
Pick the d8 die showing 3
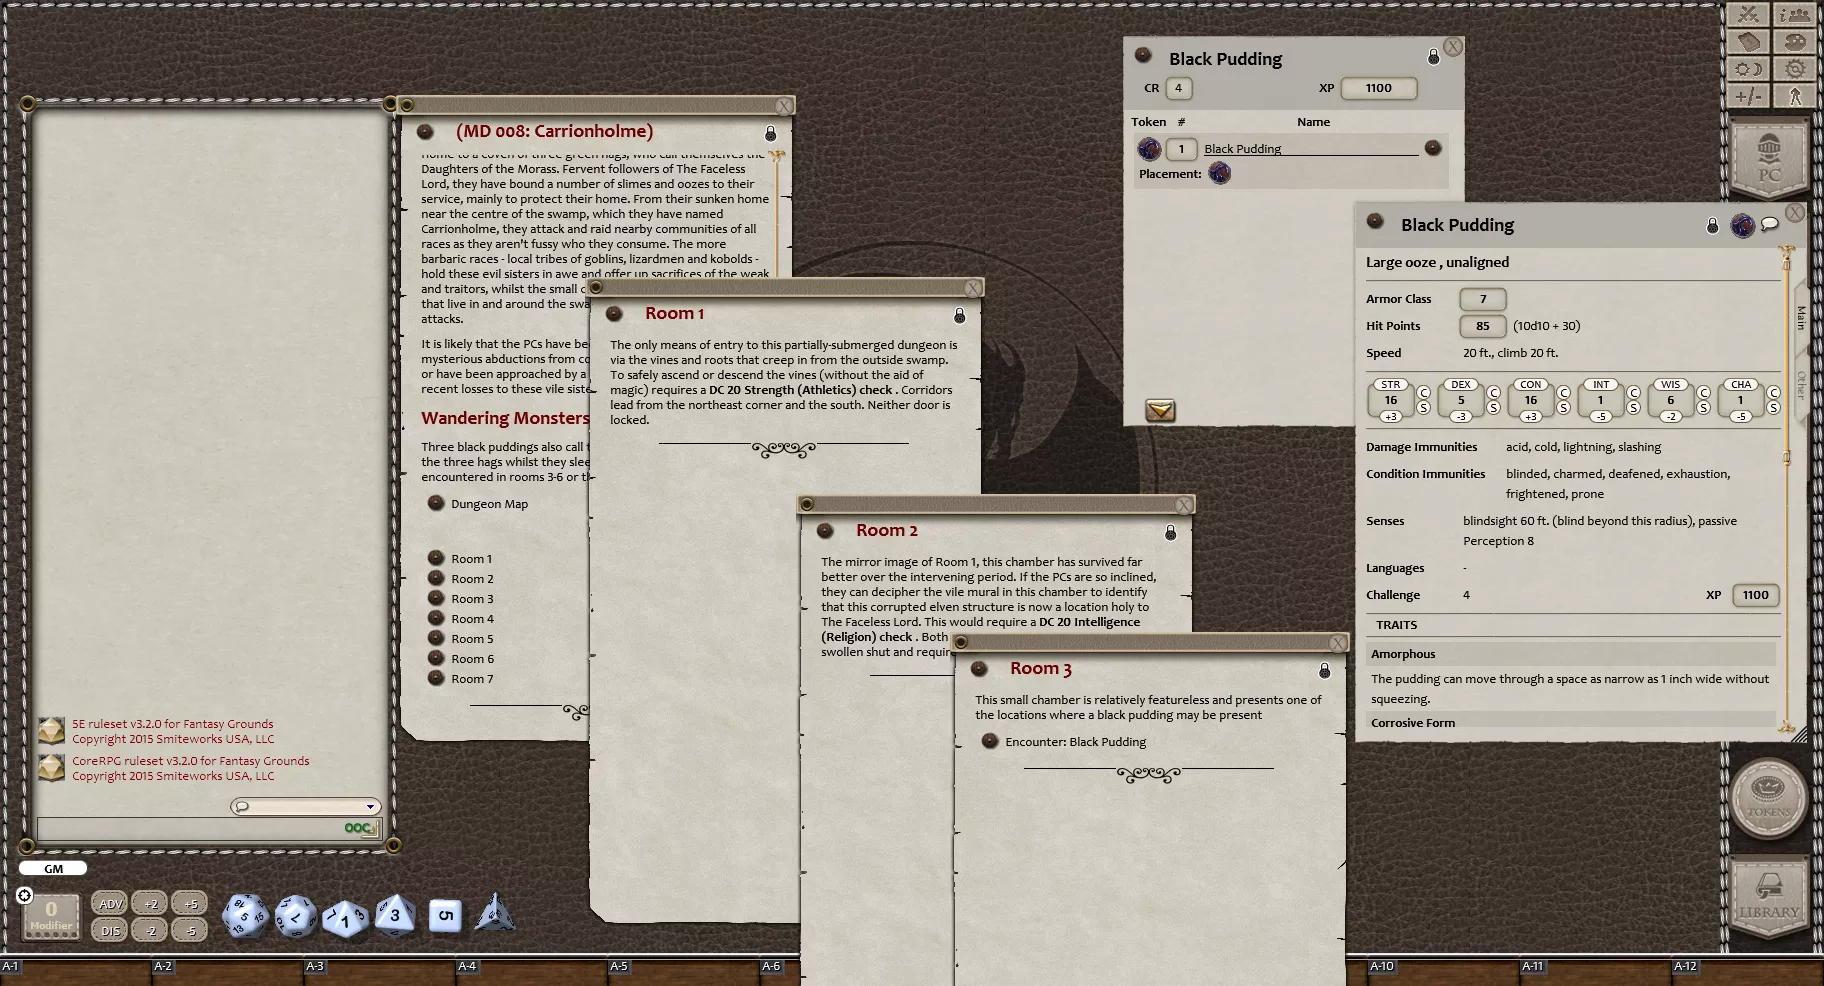[395, 915]
